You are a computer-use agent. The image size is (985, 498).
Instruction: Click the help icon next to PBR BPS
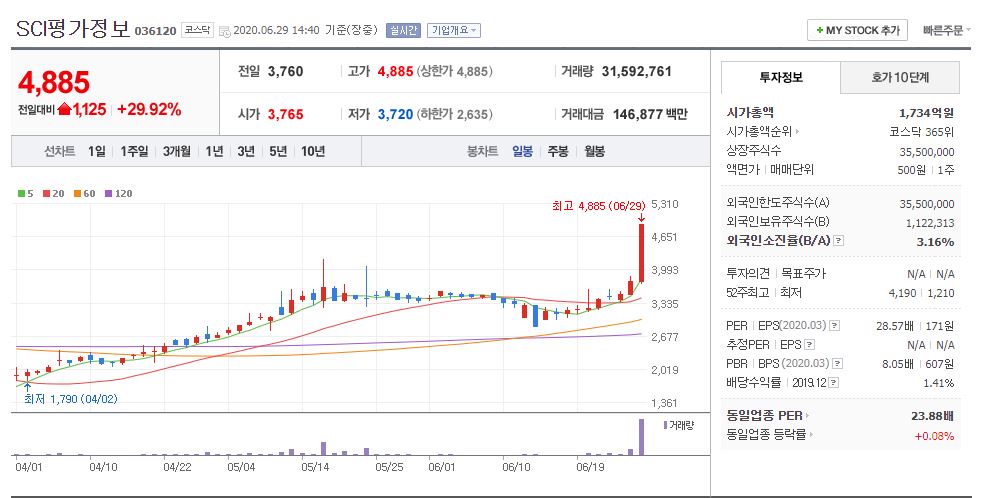pyautogui.click(x=837, y=363)
